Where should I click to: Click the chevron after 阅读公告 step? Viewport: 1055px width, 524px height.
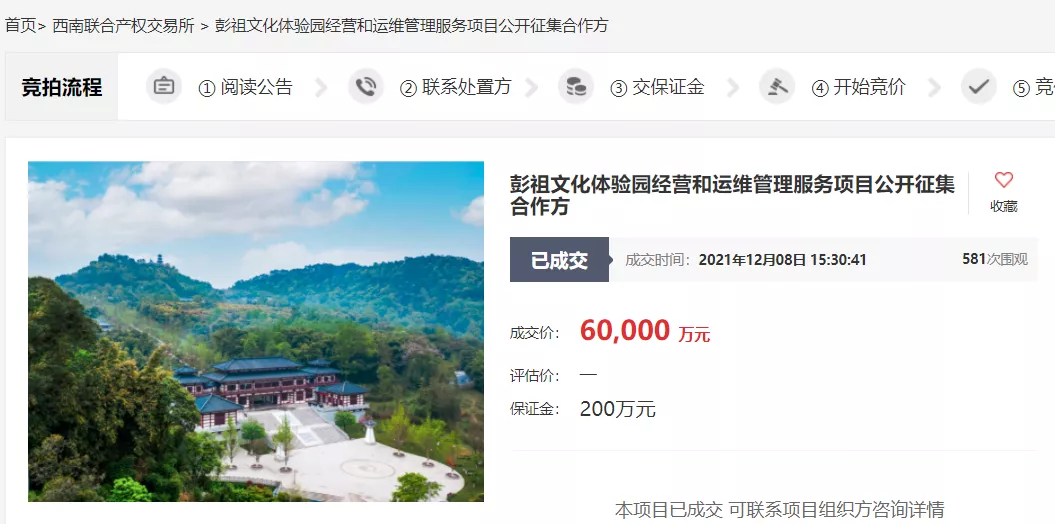pyautogui.click(x=321, y=87)
